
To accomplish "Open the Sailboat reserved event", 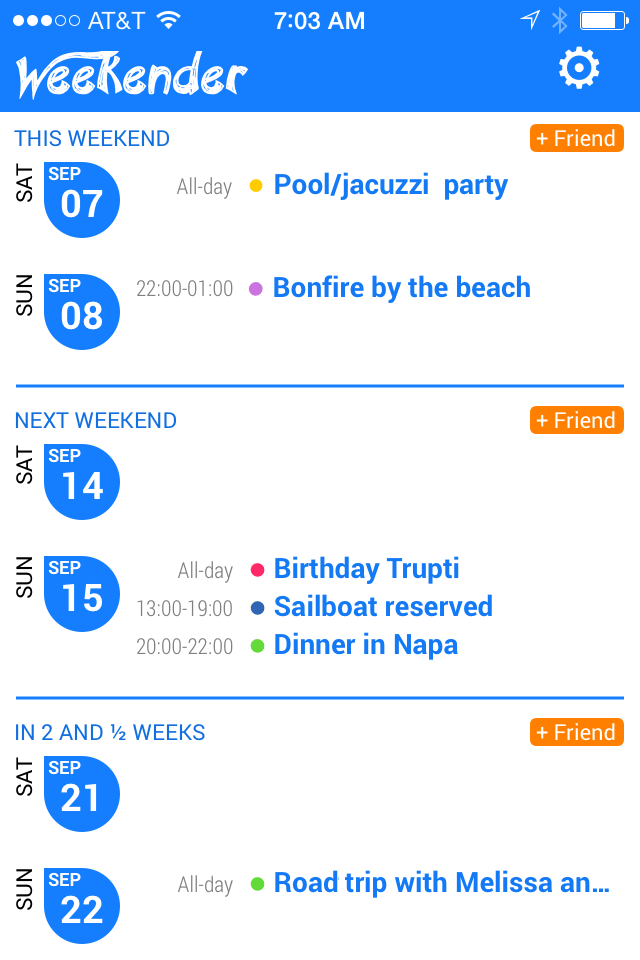I will click(383, 607).
